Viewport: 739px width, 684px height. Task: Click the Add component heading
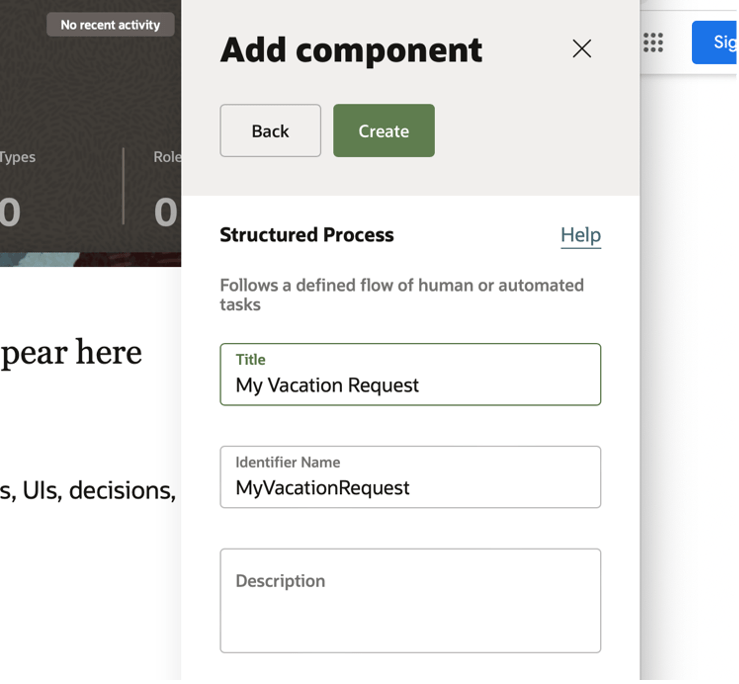point(351,50)
